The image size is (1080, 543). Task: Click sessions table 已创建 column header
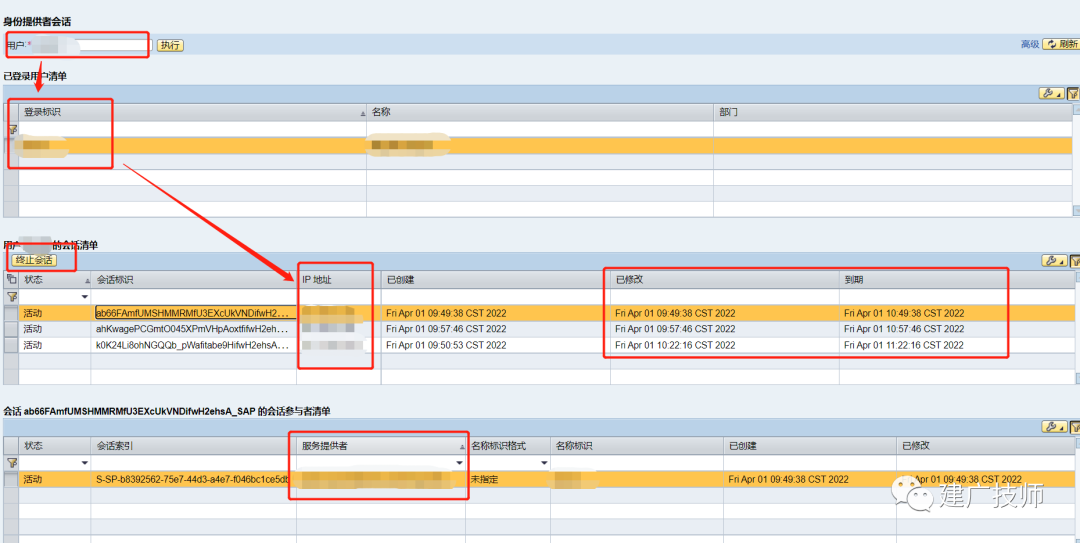[x=495, y=280]
